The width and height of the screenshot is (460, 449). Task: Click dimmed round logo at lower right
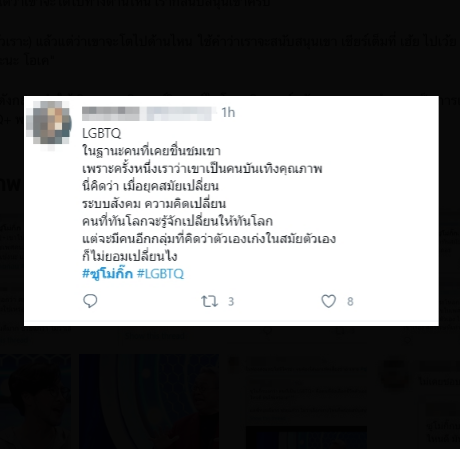click(394, 374)
